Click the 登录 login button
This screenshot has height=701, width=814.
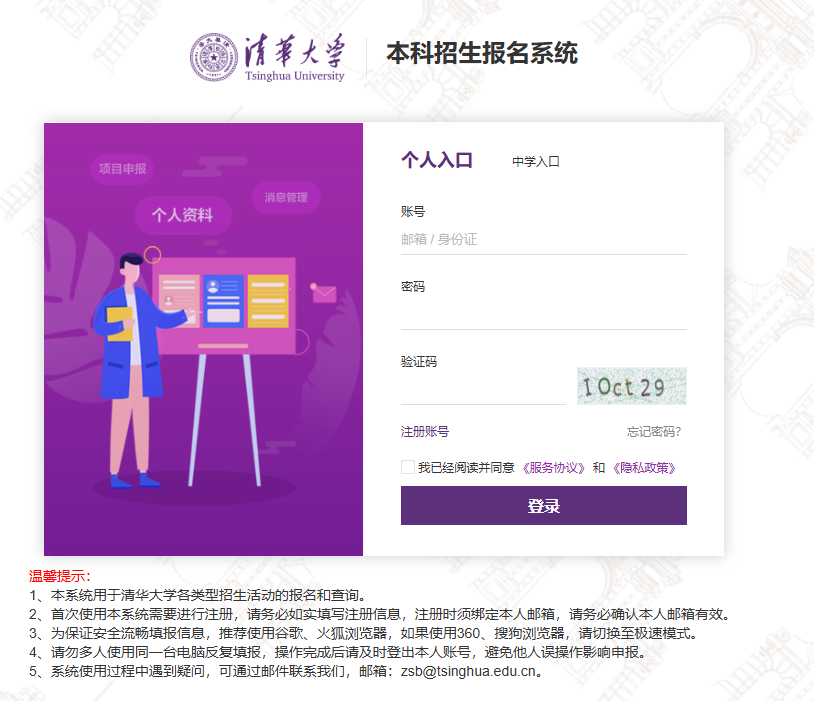point(544,505)
